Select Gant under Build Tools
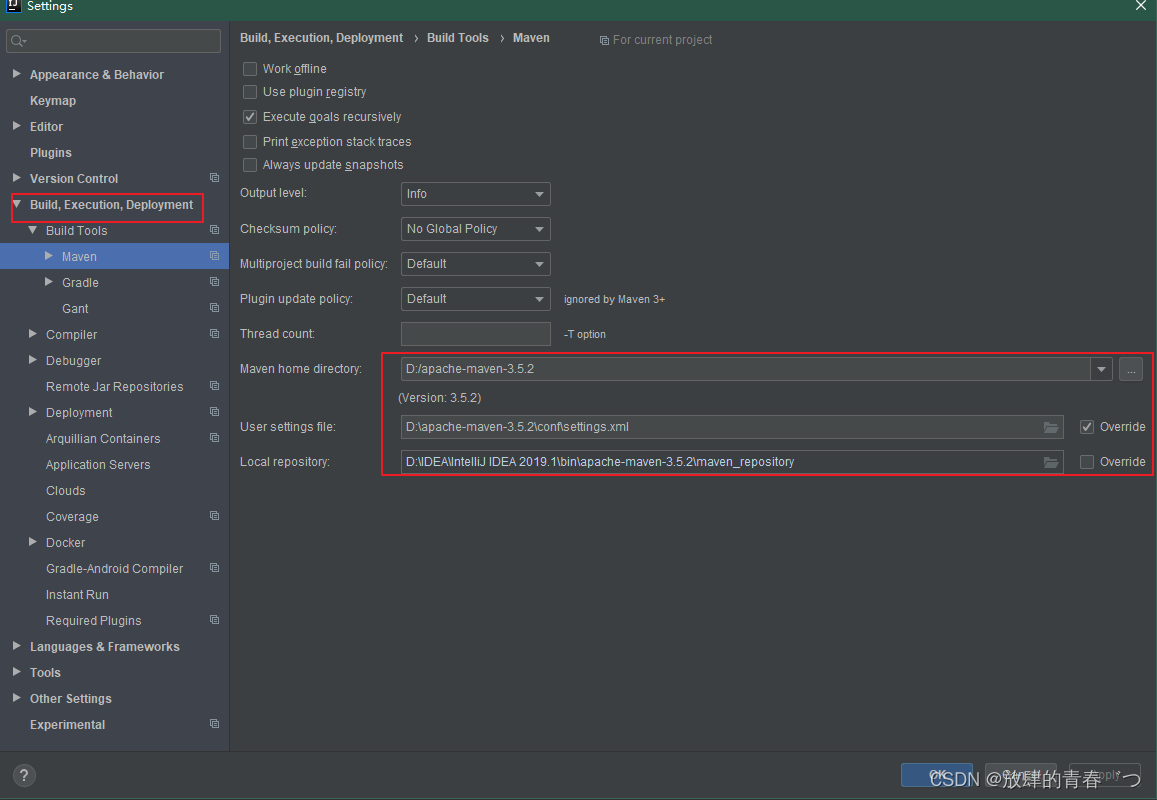 [75, 308]
